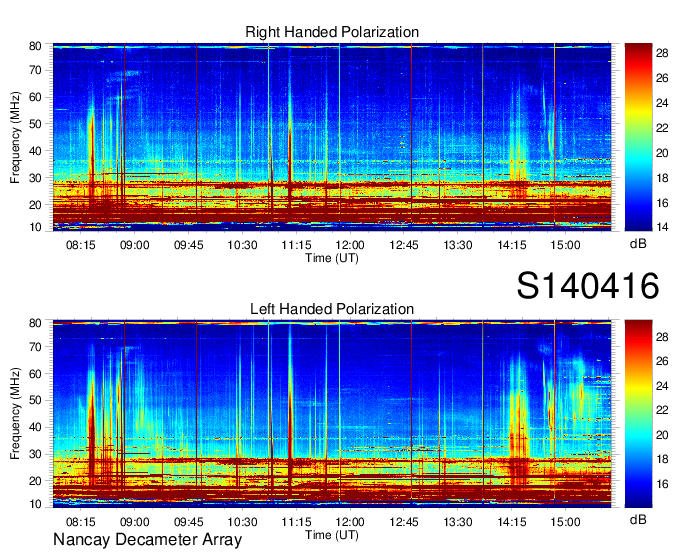Click 13:30 time tick under Left Handed plot
The width and height of the screenshot is (680, 552).
(x=458, y=522)
